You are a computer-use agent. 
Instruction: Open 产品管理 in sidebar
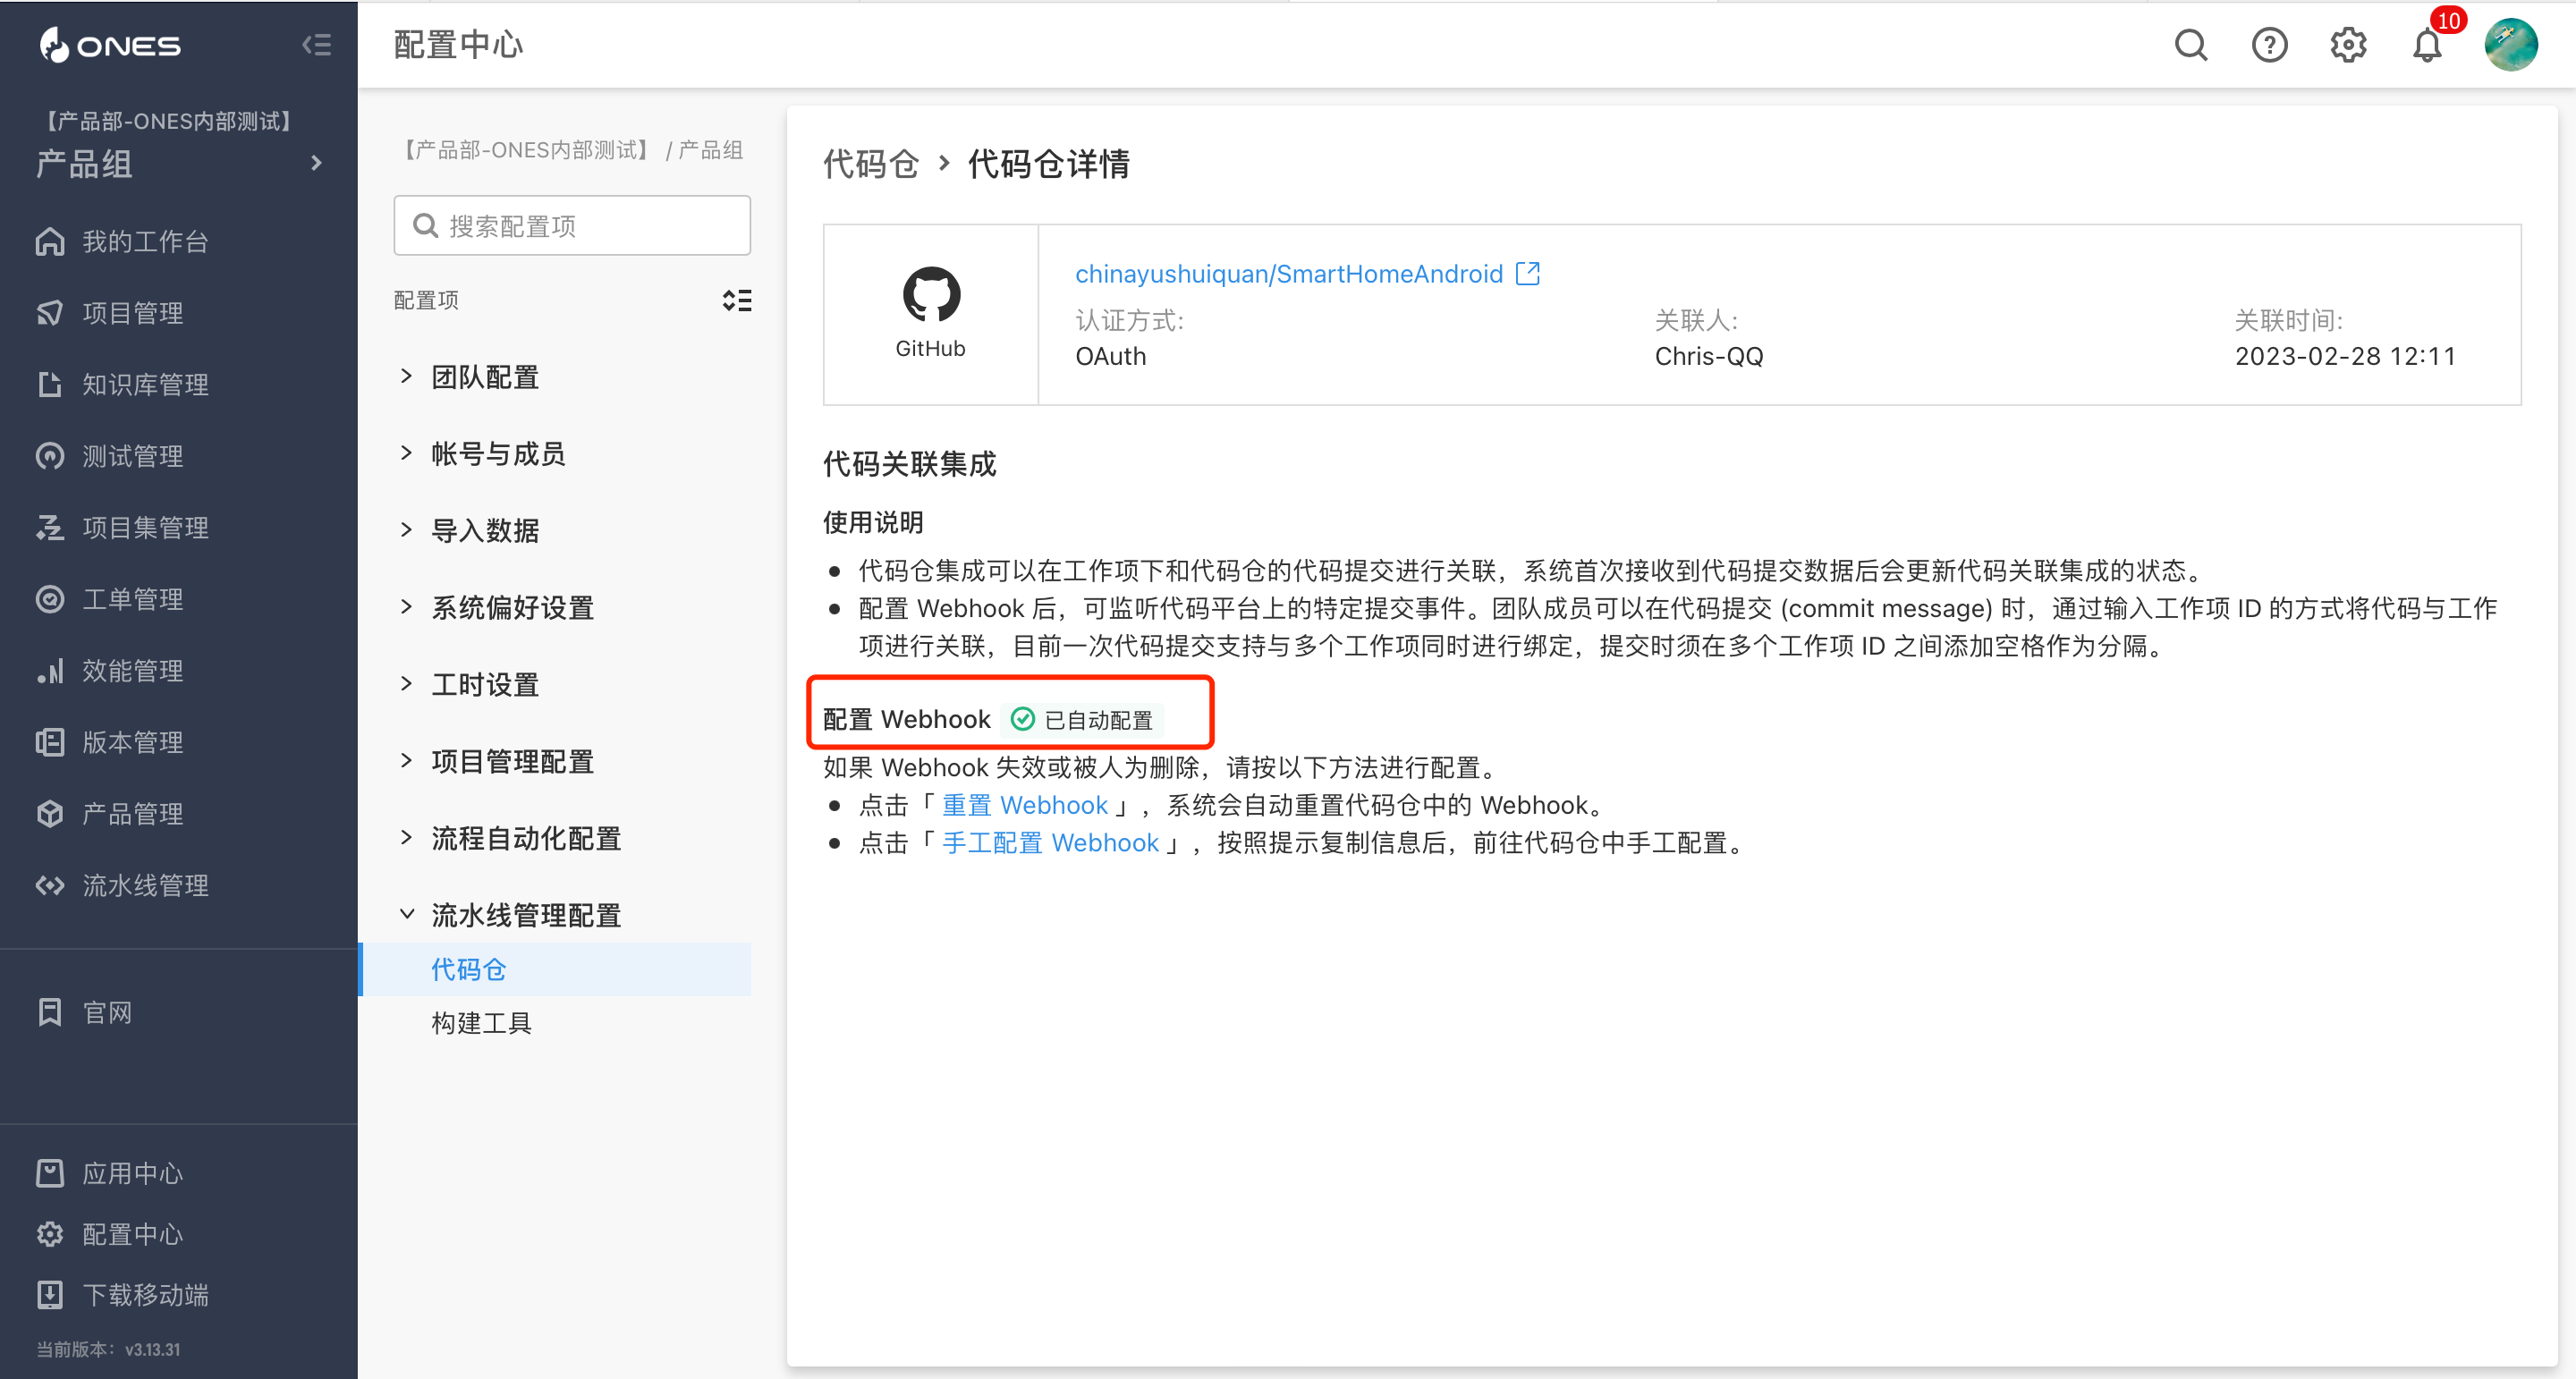pos(132,814)
